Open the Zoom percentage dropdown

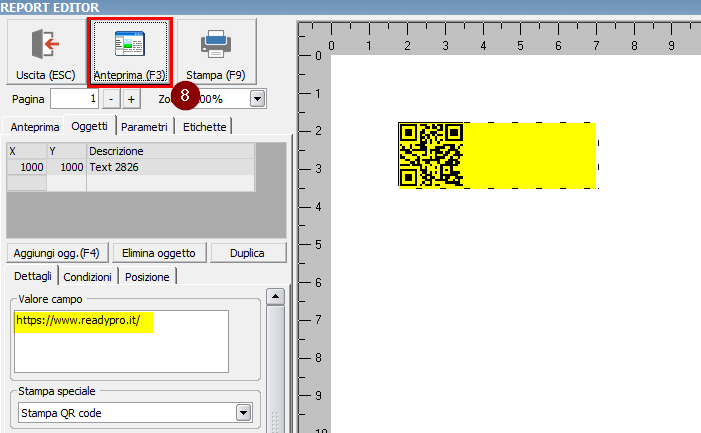(257, 99)
